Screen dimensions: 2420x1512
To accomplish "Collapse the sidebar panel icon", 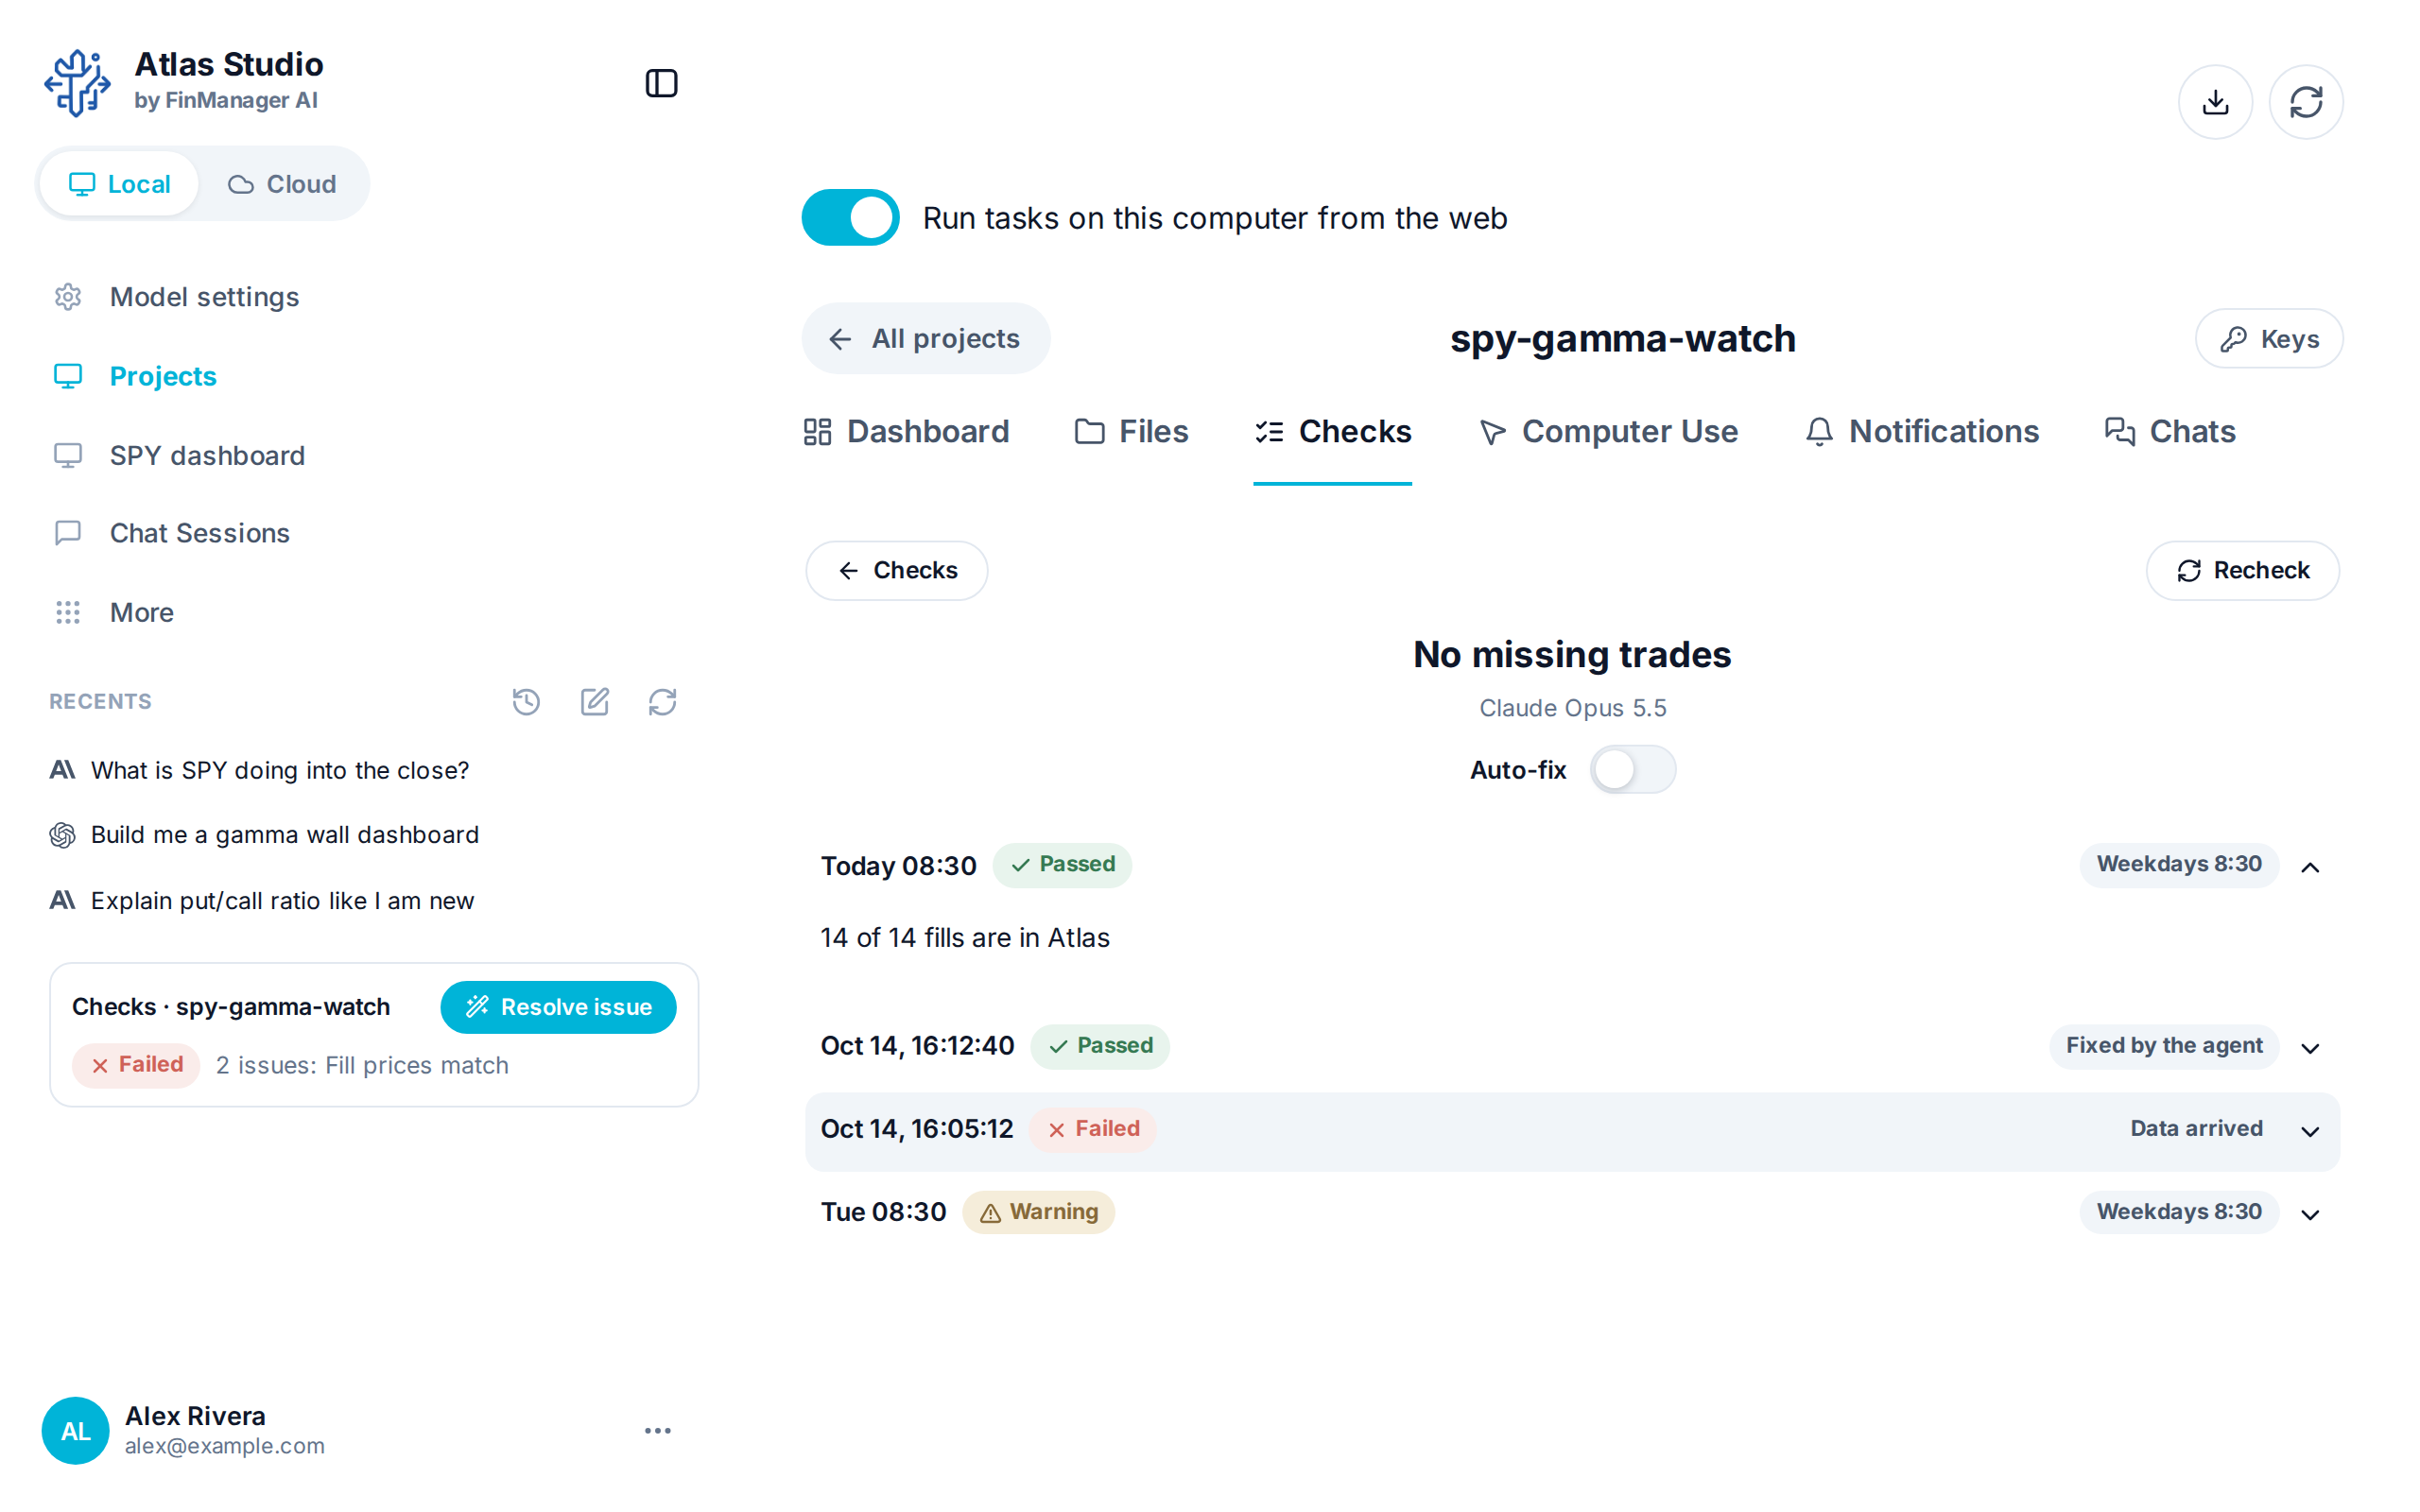I will point(661,83).
